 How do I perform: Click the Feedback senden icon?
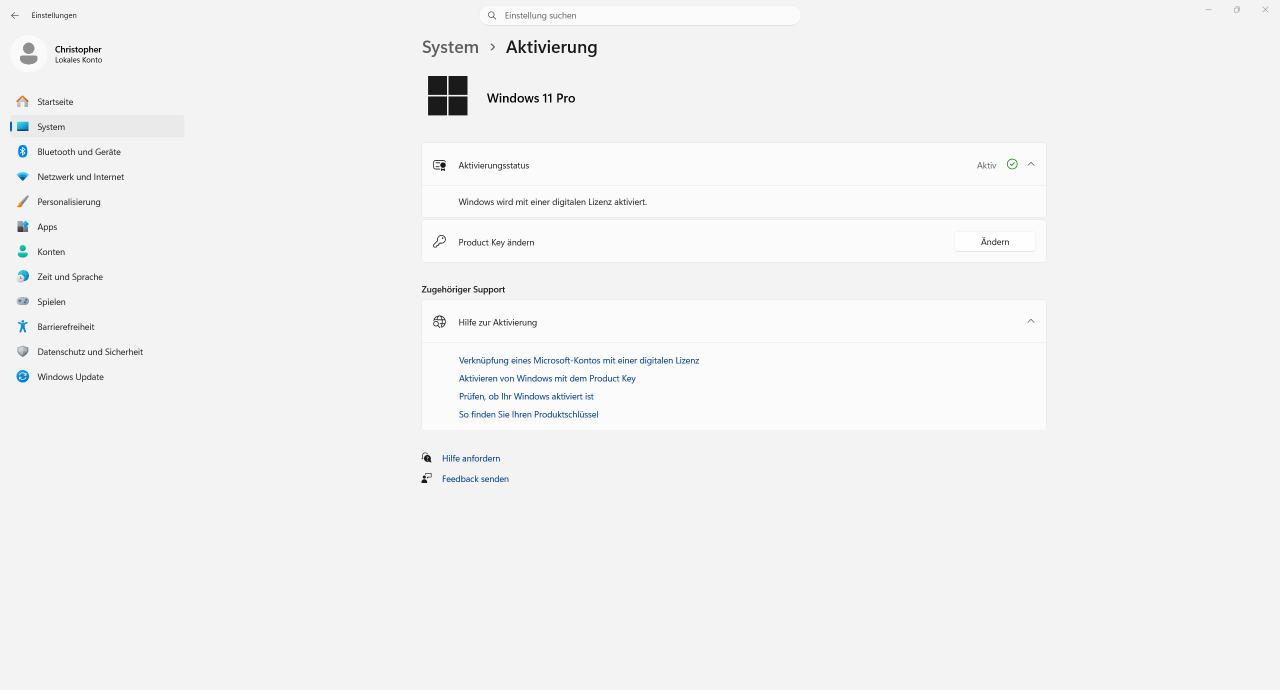[427, 479]
